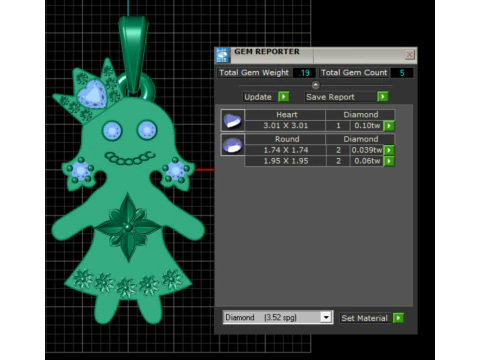Click the 1.74 X 1.74 size cell
This screenshot has height=360, width=480.
point(285,150)
